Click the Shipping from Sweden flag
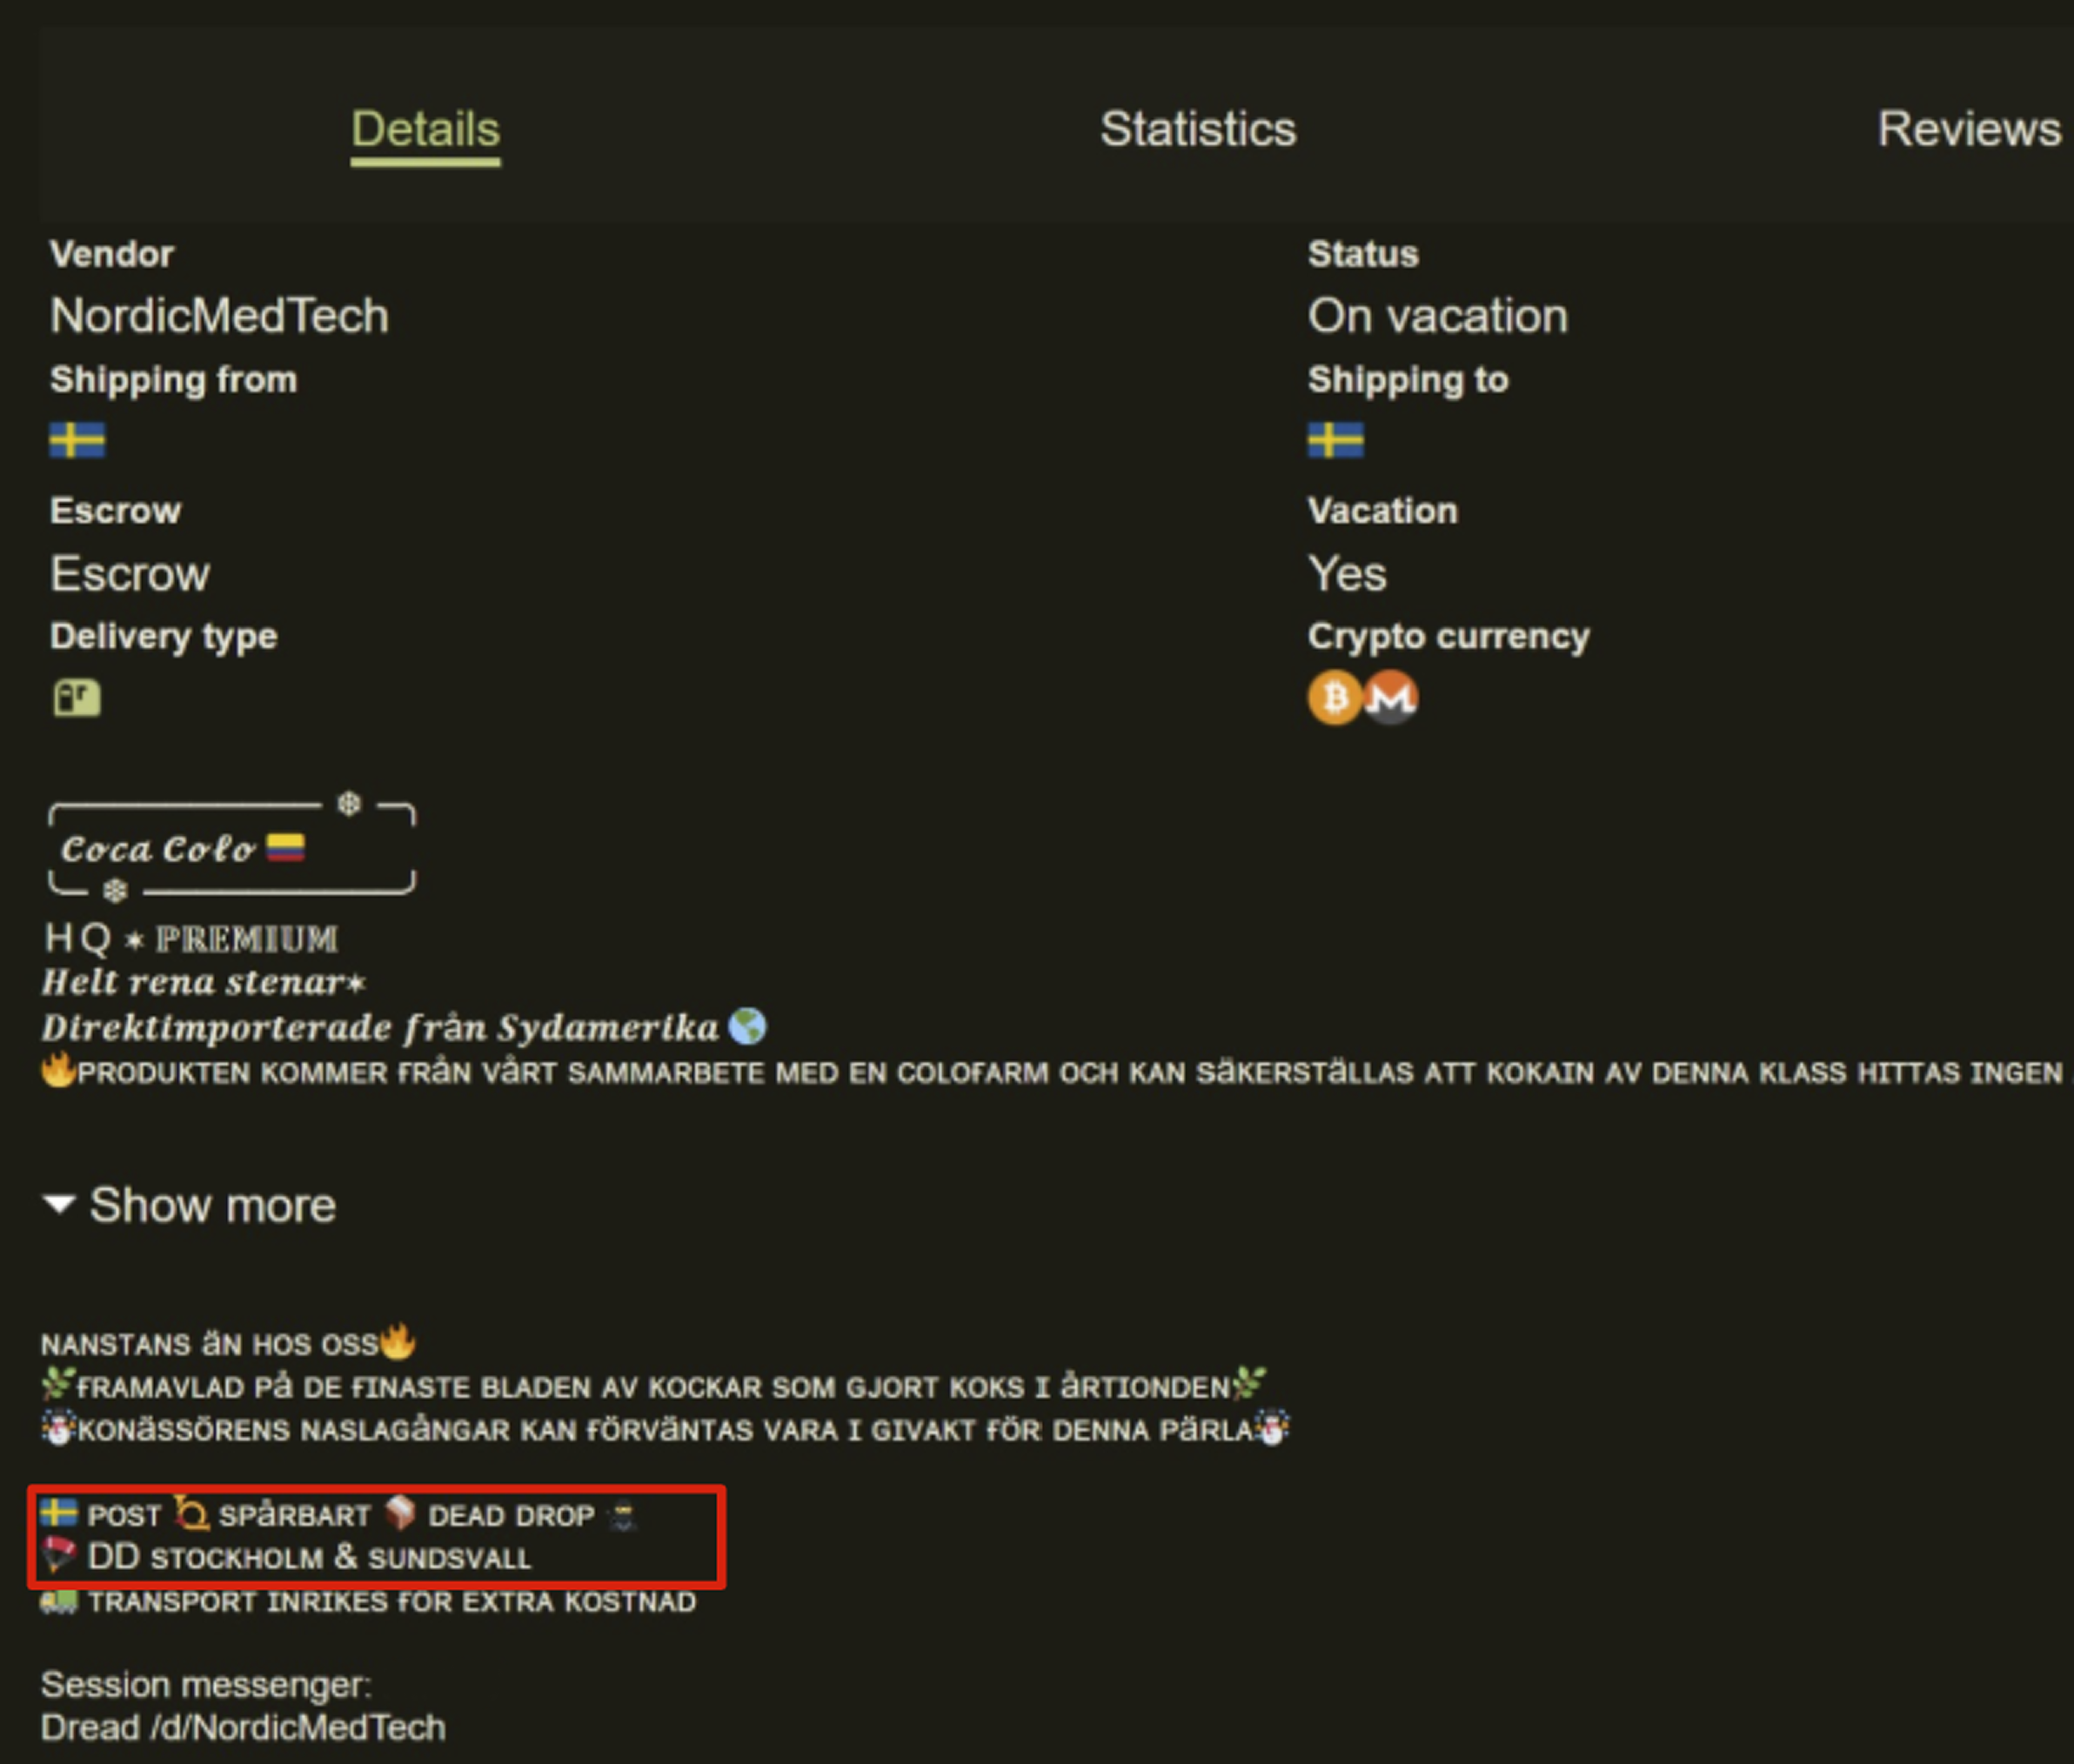The width and height of the screenshot is (2074, 1764). point(77,440)
